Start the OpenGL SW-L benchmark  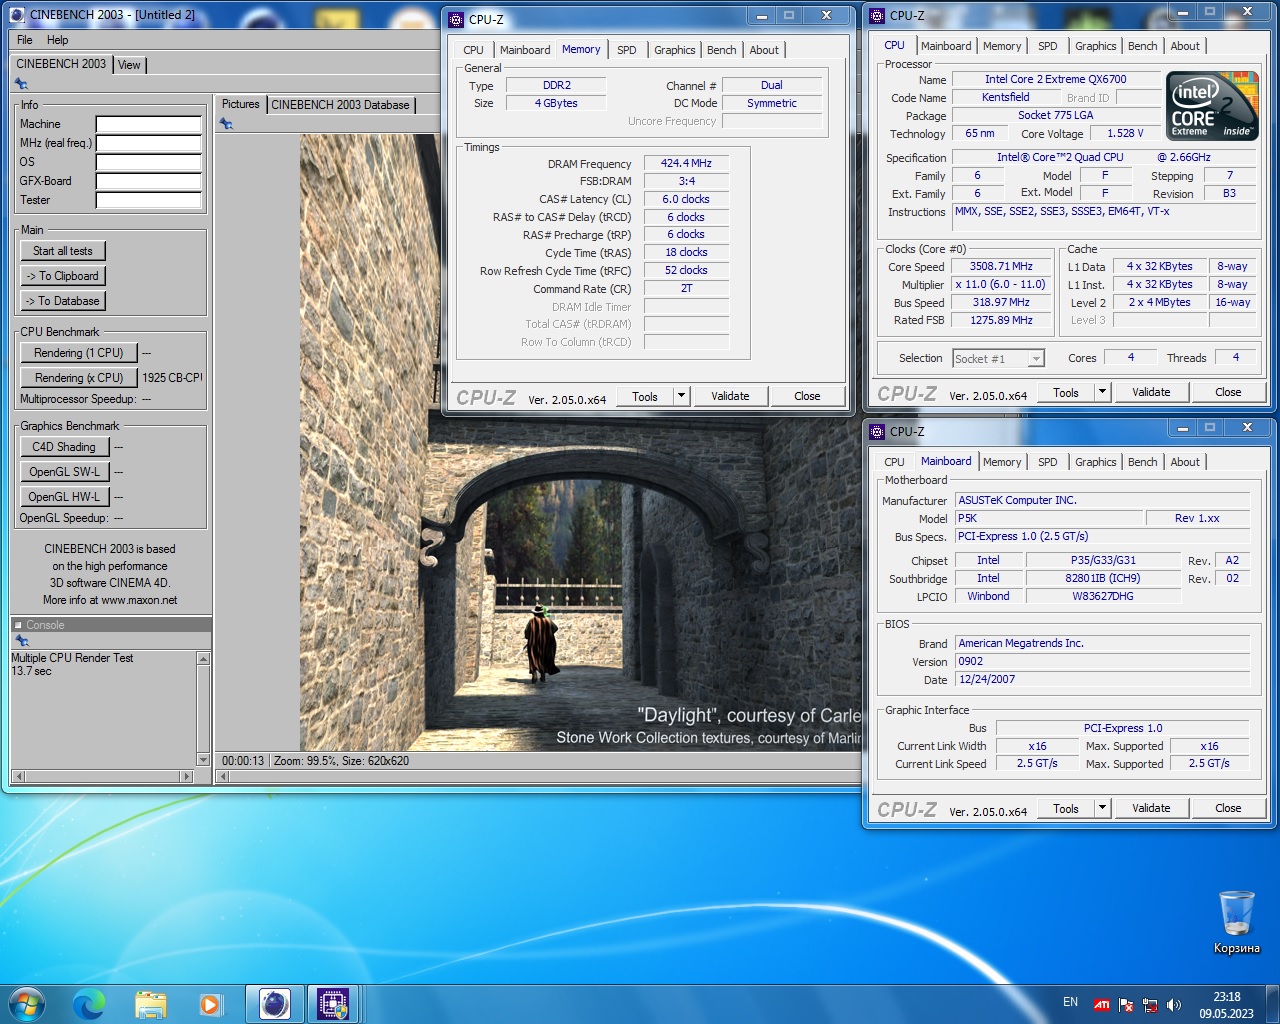64,472
